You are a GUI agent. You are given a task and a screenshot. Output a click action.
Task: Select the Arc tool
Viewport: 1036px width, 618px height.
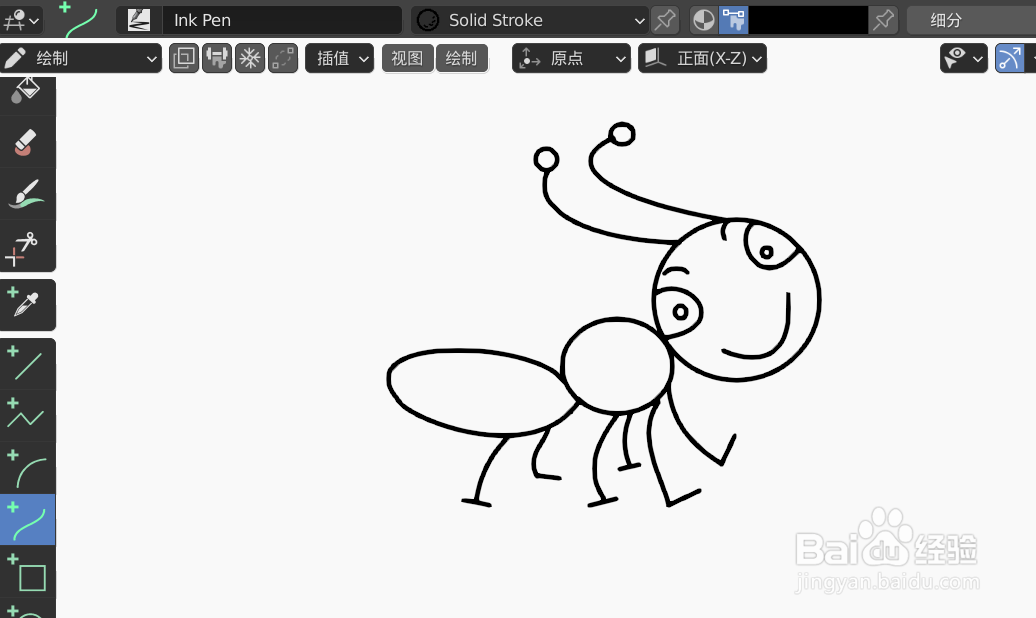click(27, 468)
